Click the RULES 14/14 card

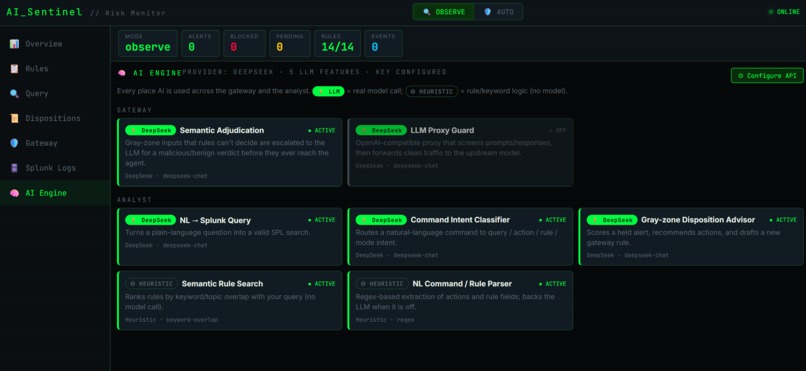[x=337, y=43]
